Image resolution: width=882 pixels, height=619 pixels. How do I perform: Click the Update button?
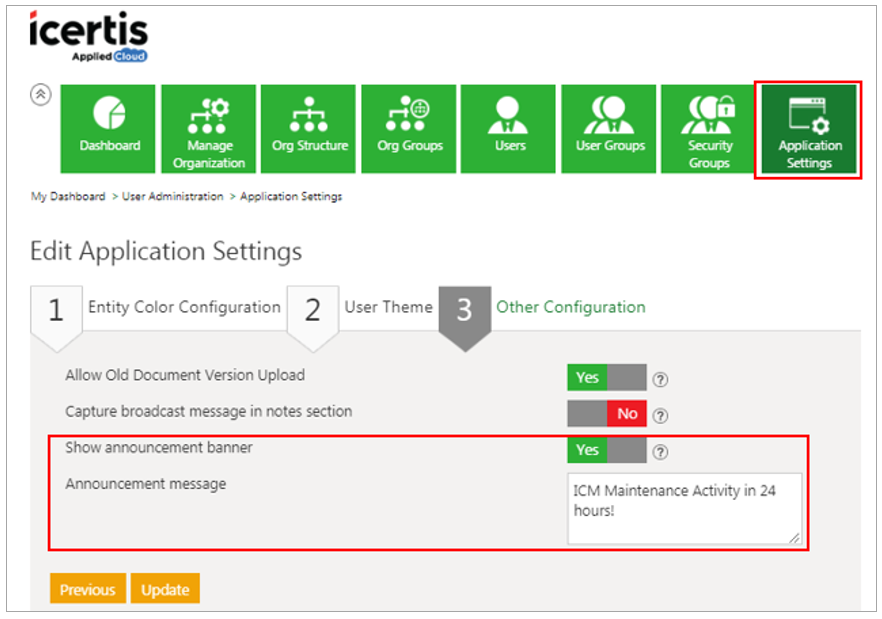tap(165, 589)
